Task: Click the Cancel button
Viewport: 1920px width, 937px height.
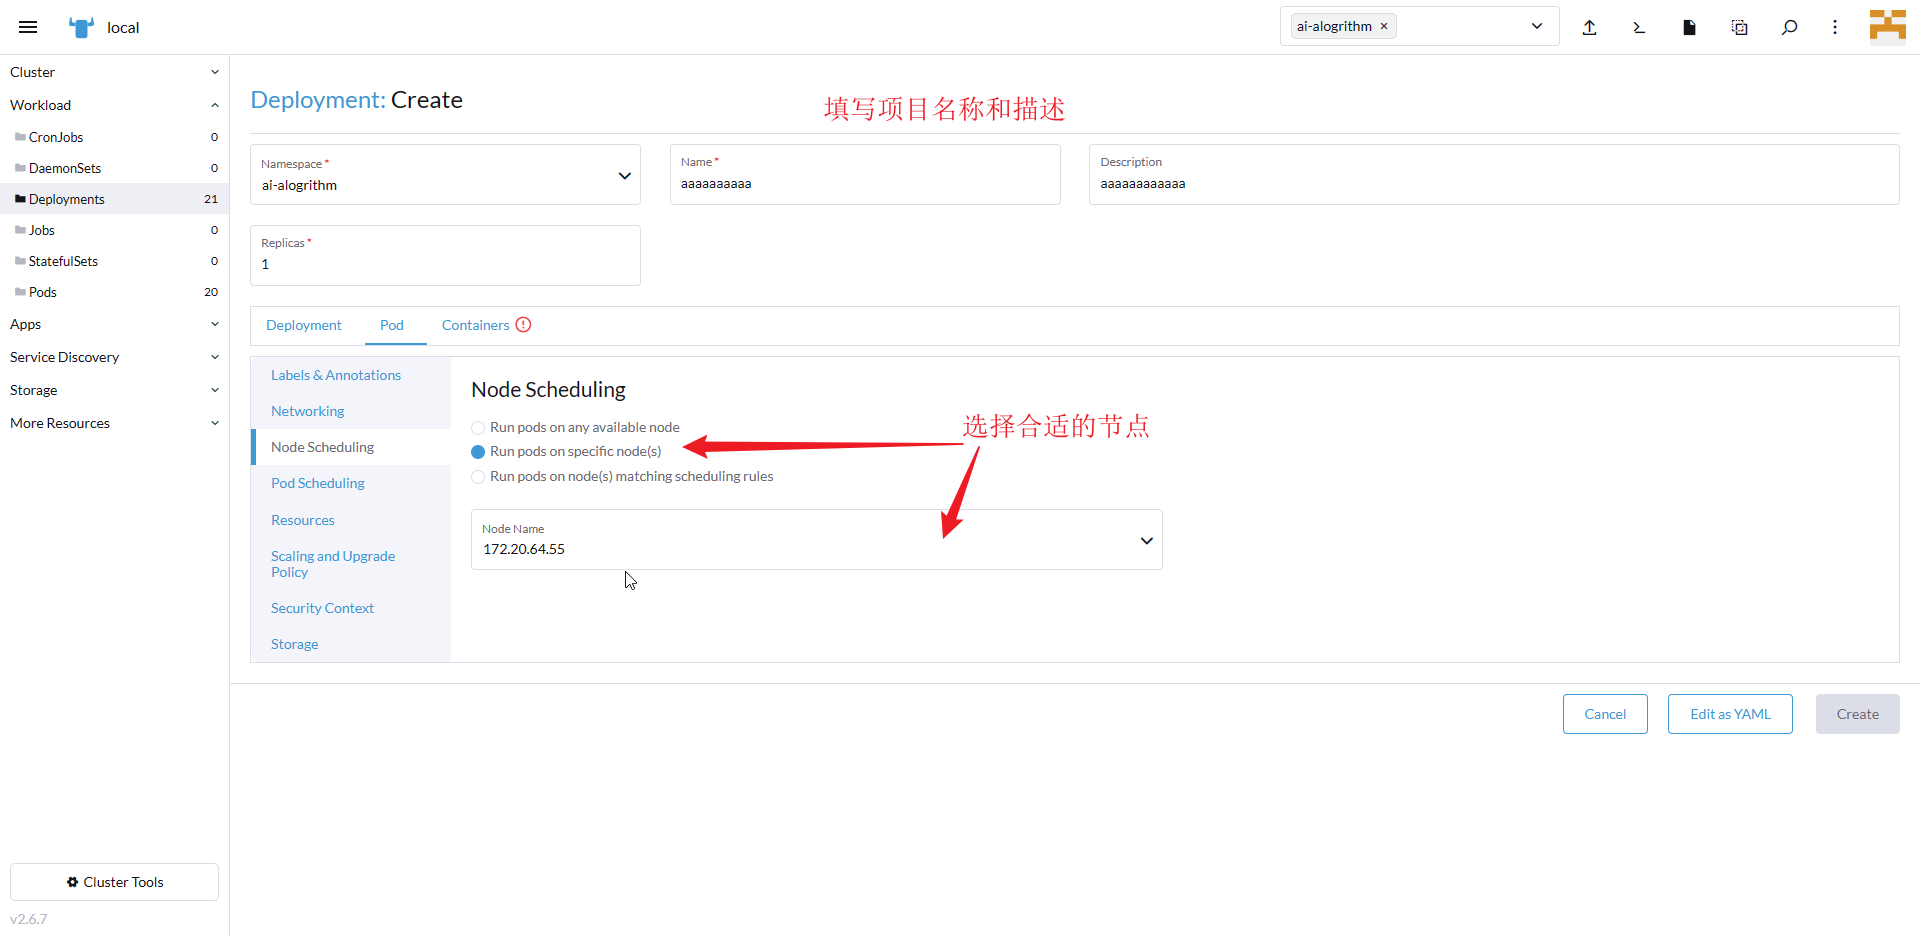Action: [1605, 714]
